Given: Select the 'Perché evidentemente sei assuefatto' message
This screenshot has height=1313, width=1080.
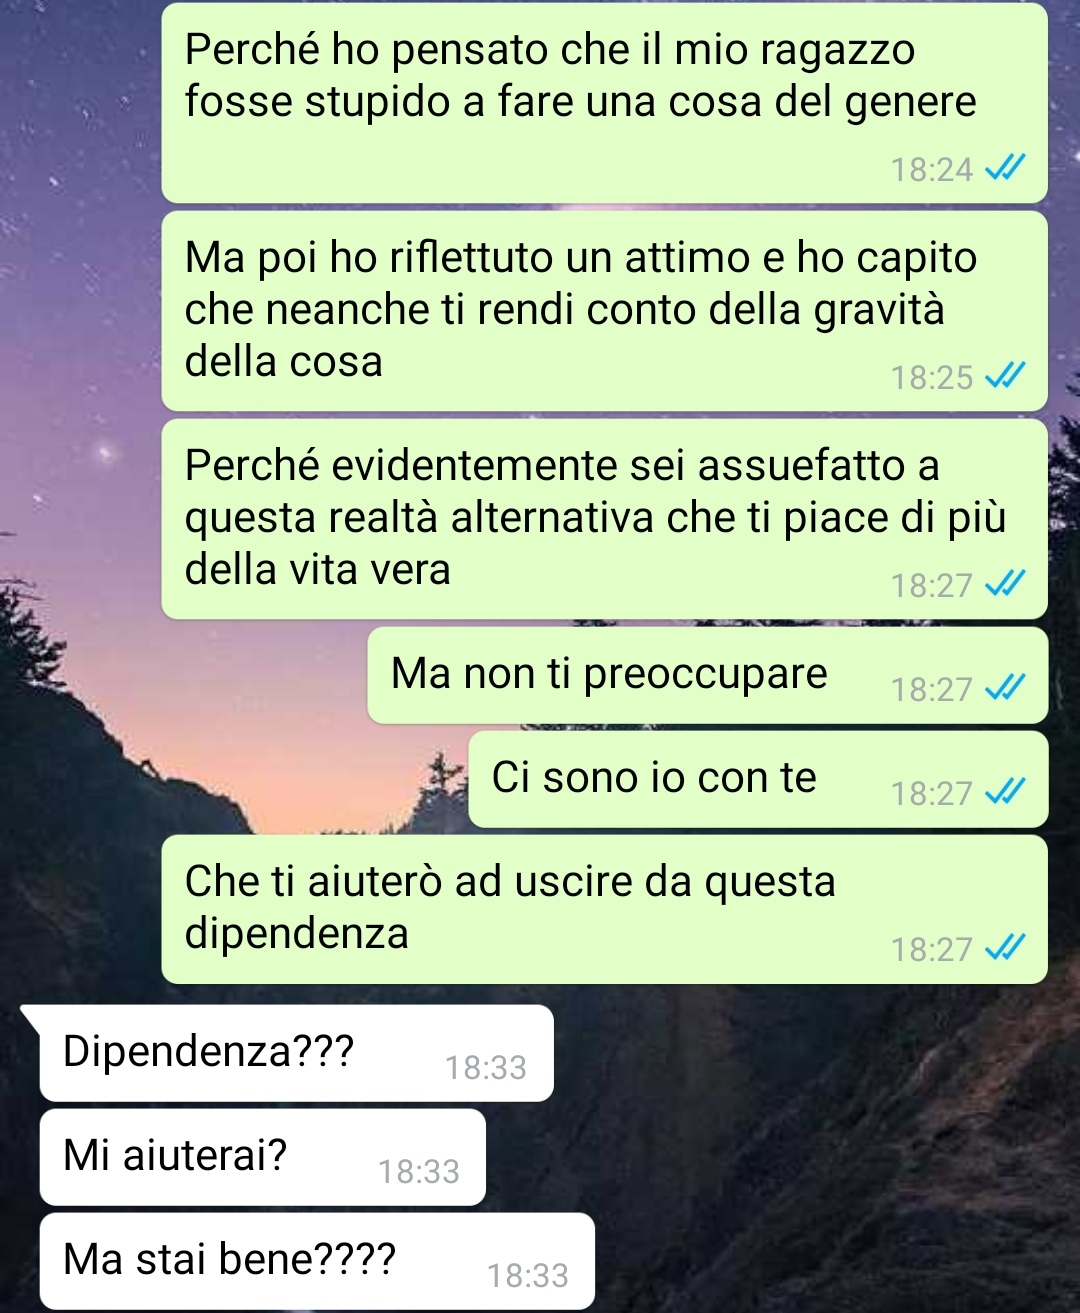Looking at the screenshot, I should (x=604, y=519).
